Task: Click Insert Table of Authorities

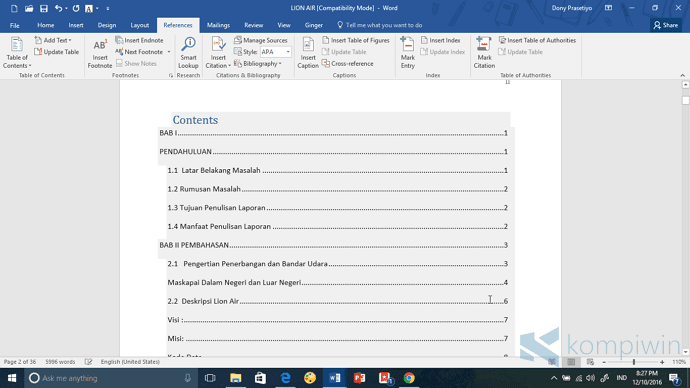Action: click(537, 40)
